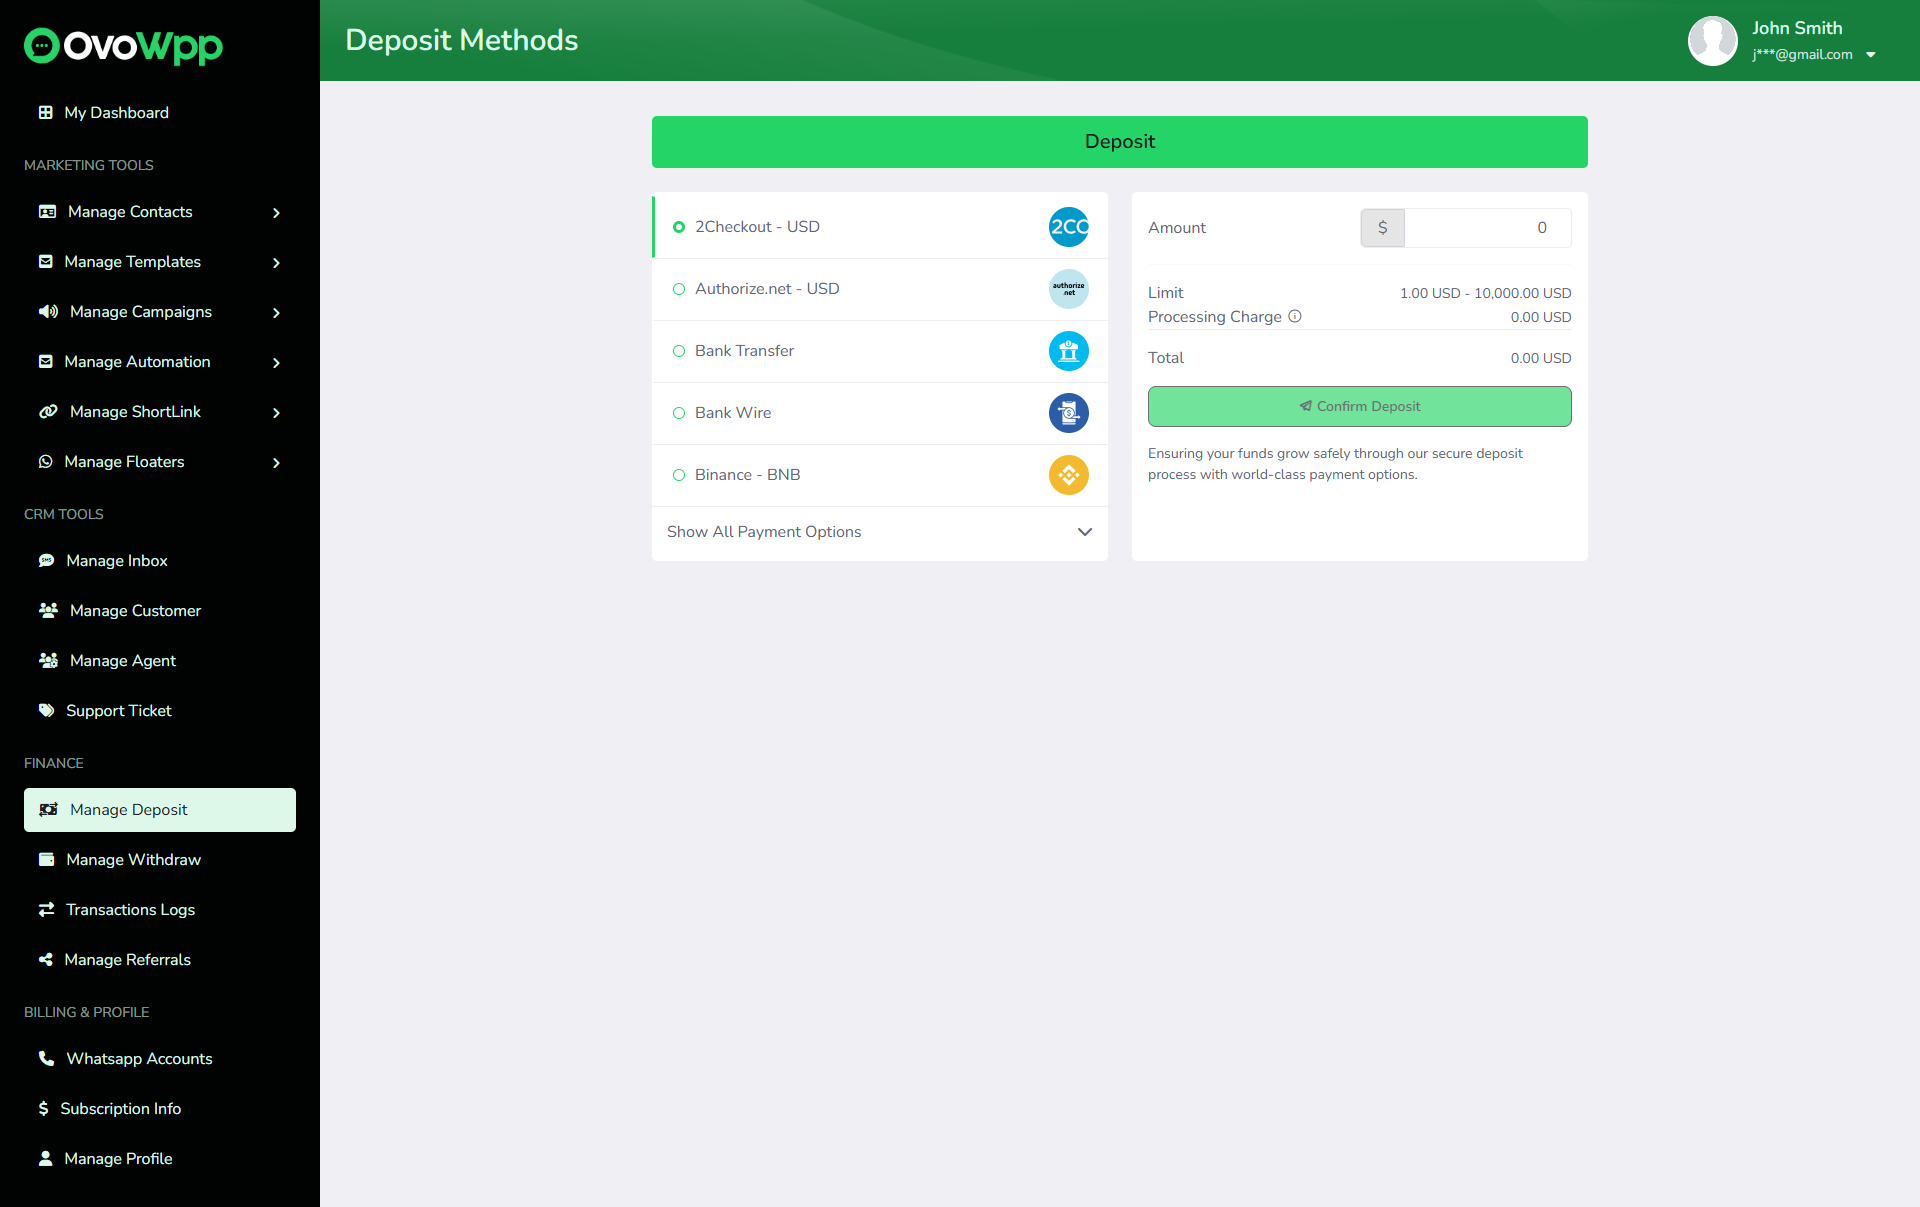The width and height of the screenshot is (1920, 1207).
Task: Expand the Manage Contacts submenu chevron
Action: pos(276,213)
